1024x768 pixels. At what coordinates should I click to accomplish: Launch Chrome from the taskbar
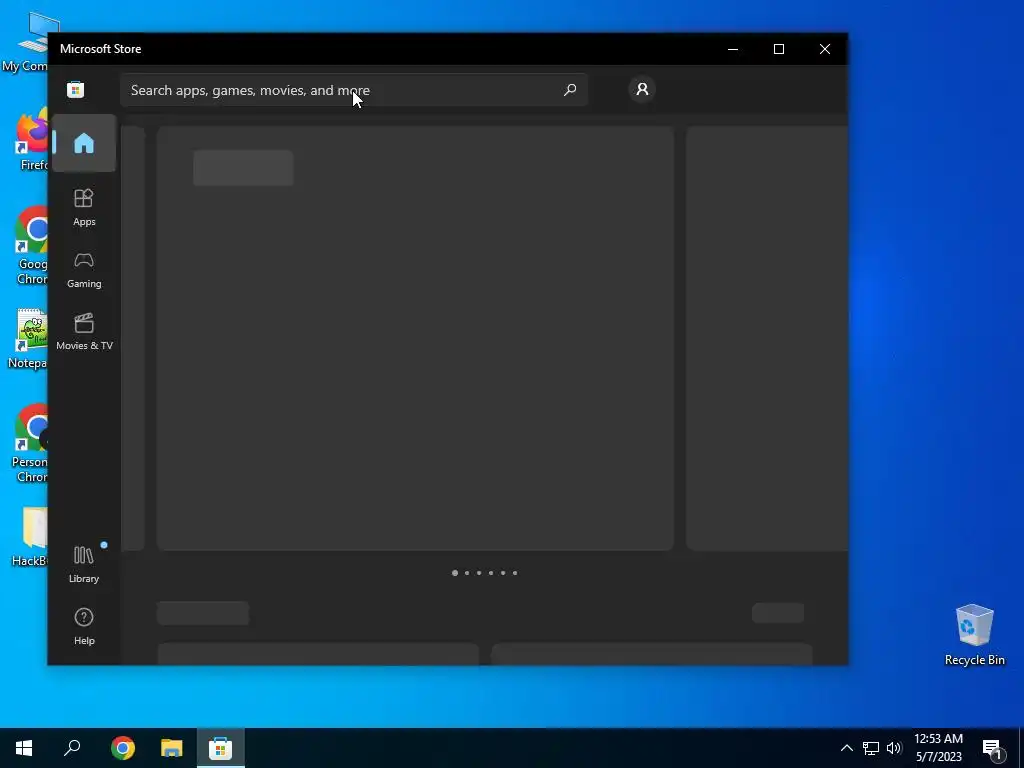123,748
